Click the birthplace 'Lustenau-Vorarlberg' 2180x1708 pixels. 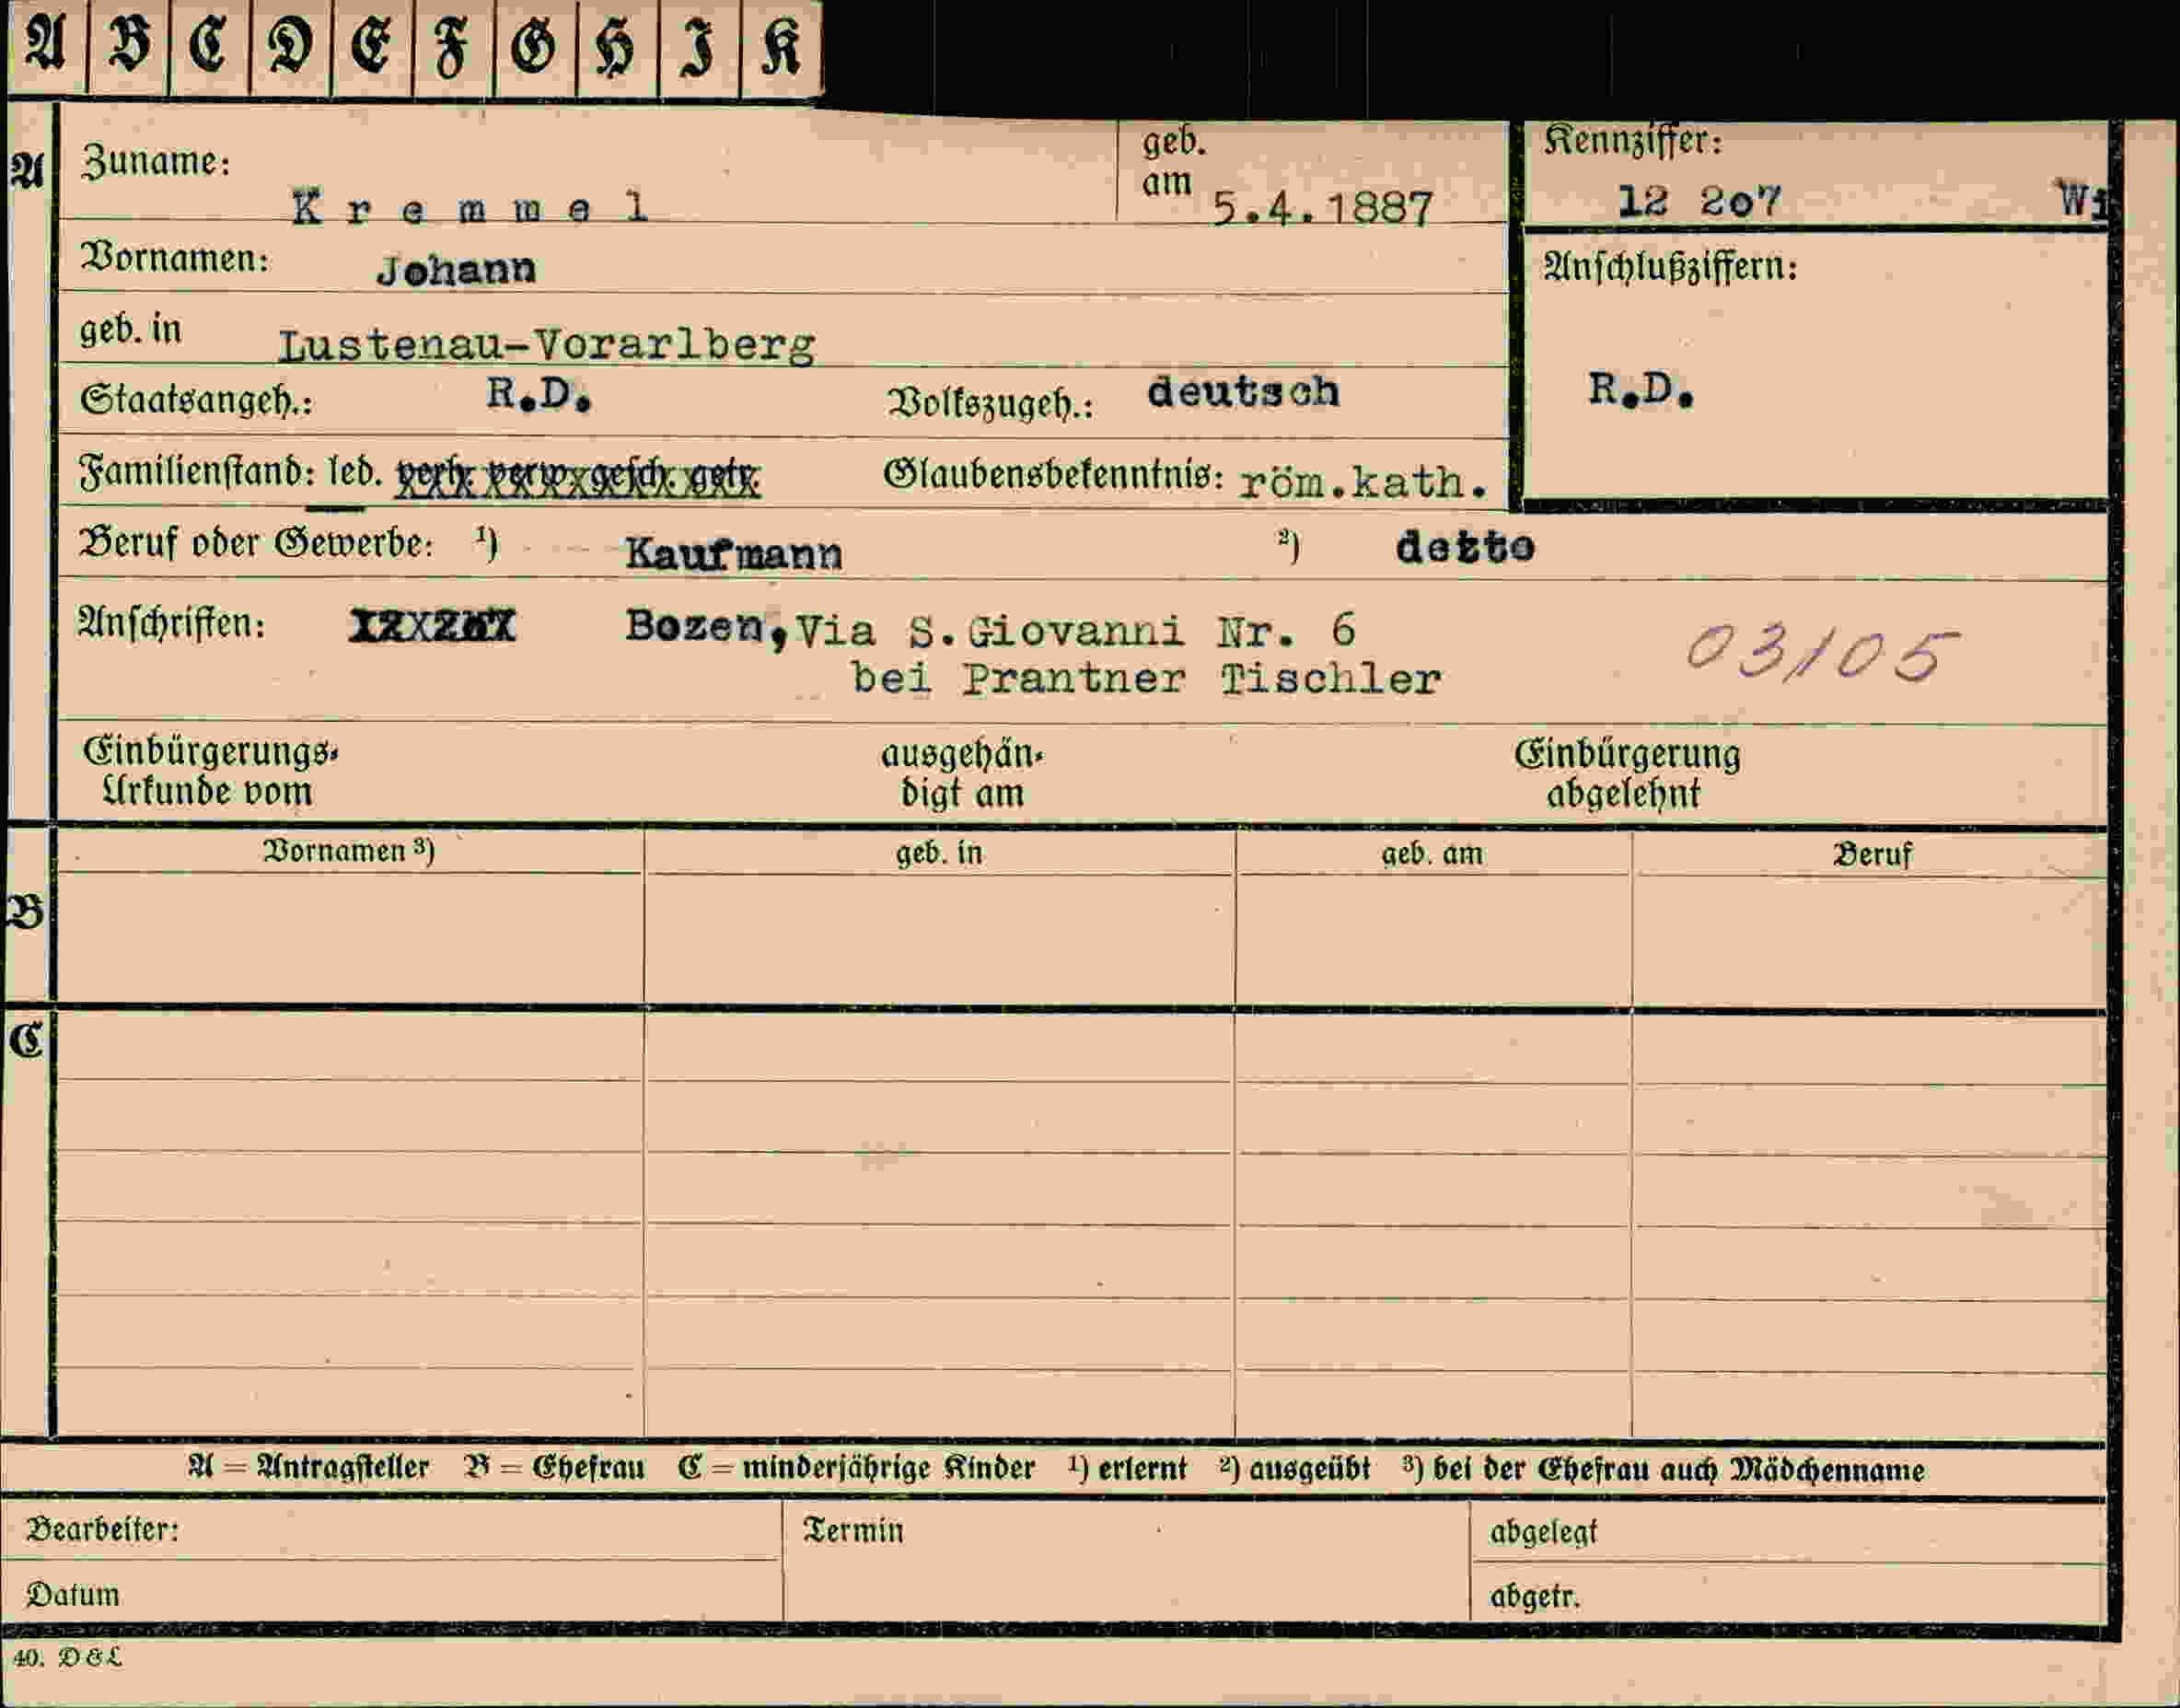click(546, 345)
